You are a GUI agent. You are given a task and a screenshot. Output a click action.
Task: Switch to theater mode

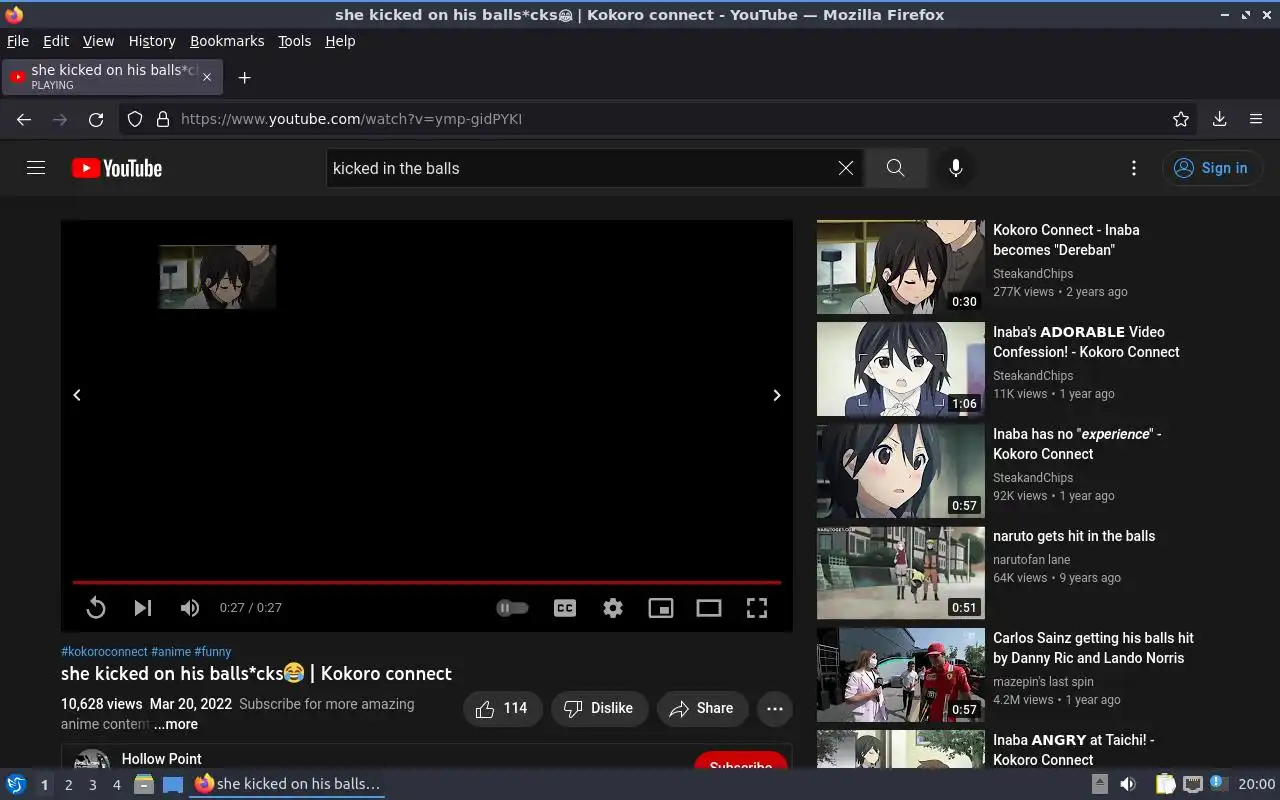coord(709,607)
